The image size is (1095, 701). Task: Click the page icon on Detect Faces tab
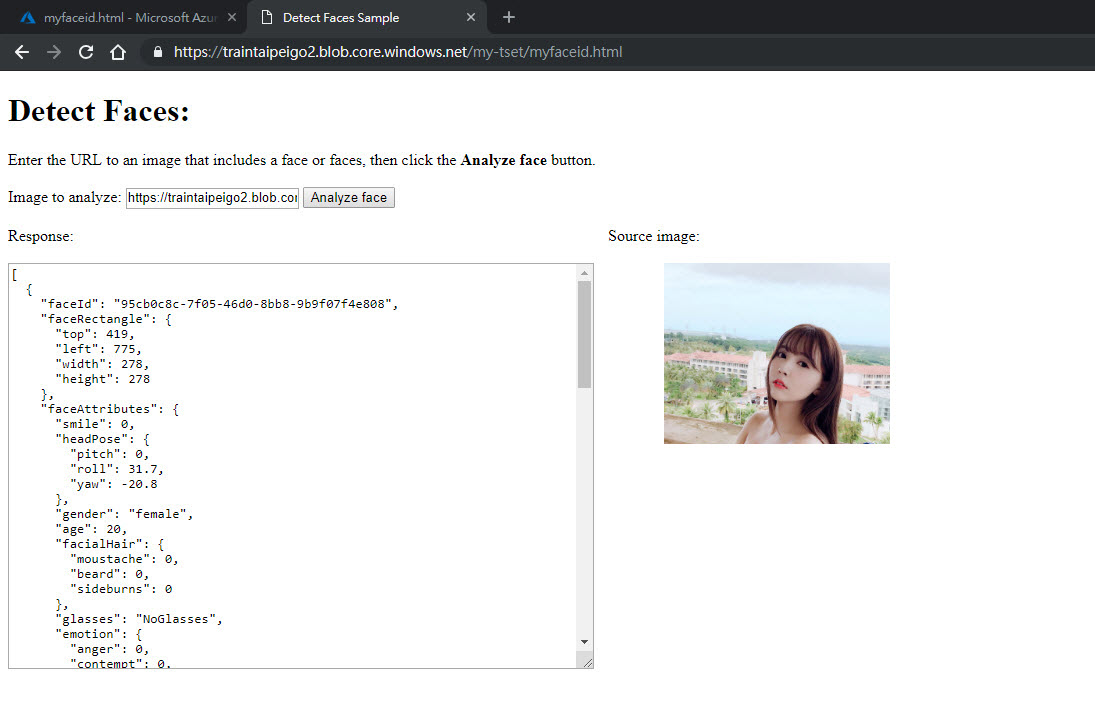[266, 17]
